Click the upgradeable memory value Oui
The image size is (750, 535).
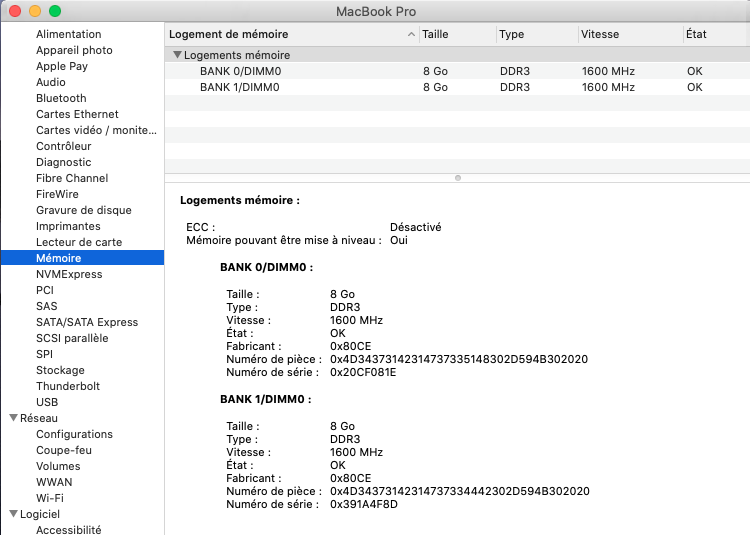click(398, 240)
